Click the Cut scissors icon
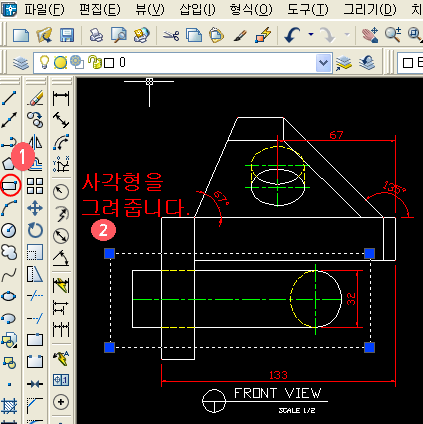The image size is (423, 424). [171, 35]
